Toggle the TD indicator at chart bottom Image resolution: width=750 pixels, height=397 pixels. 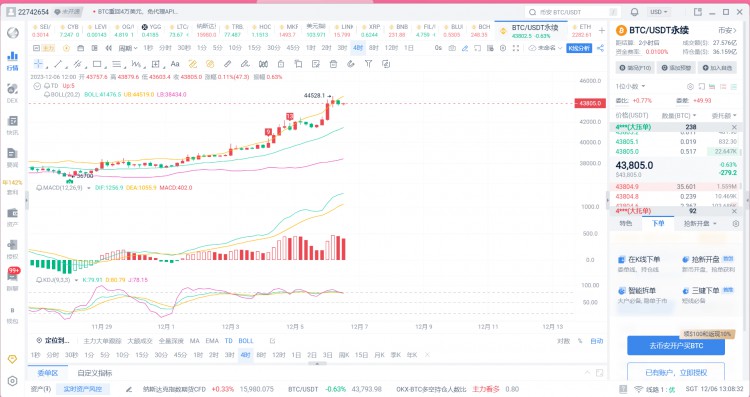click(x=229, y=341)
